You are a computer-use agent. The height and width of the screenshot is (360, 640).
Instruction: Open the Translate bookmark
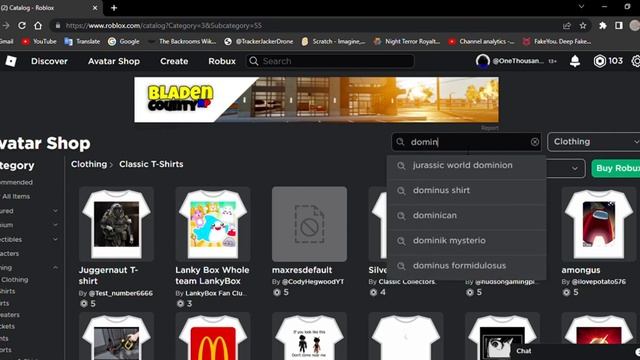pos(82,41)
